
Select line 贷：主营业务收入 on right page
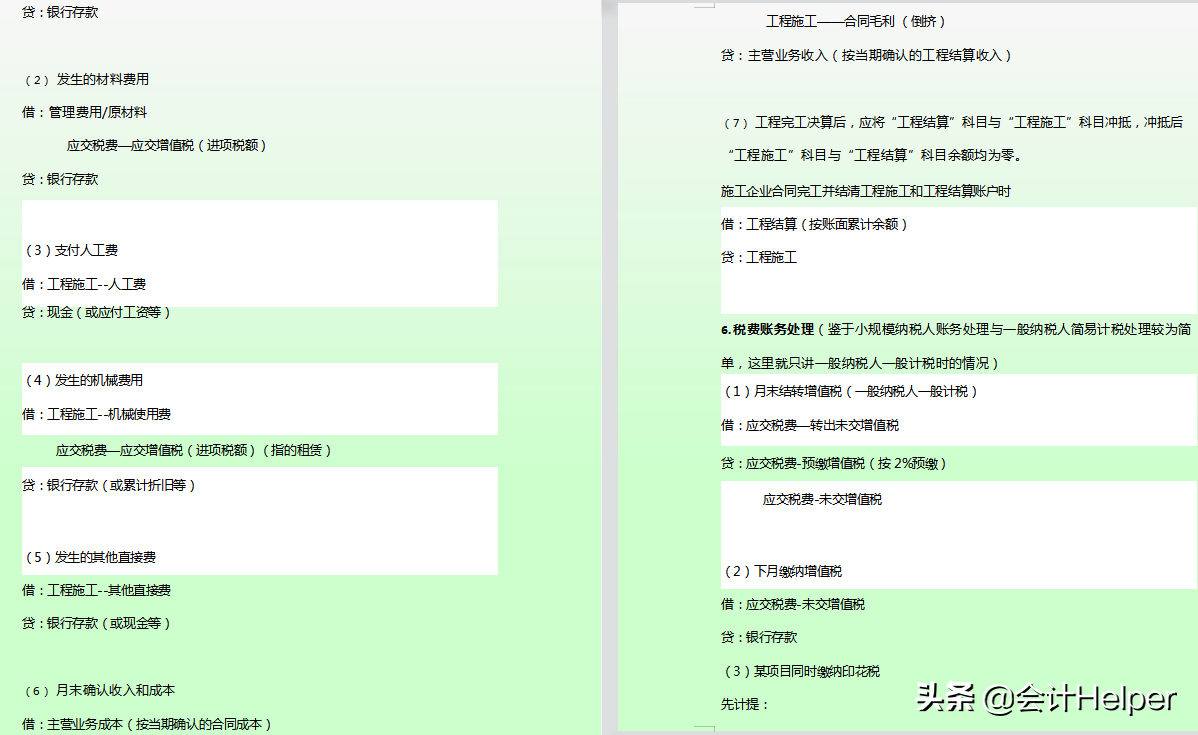868,56
